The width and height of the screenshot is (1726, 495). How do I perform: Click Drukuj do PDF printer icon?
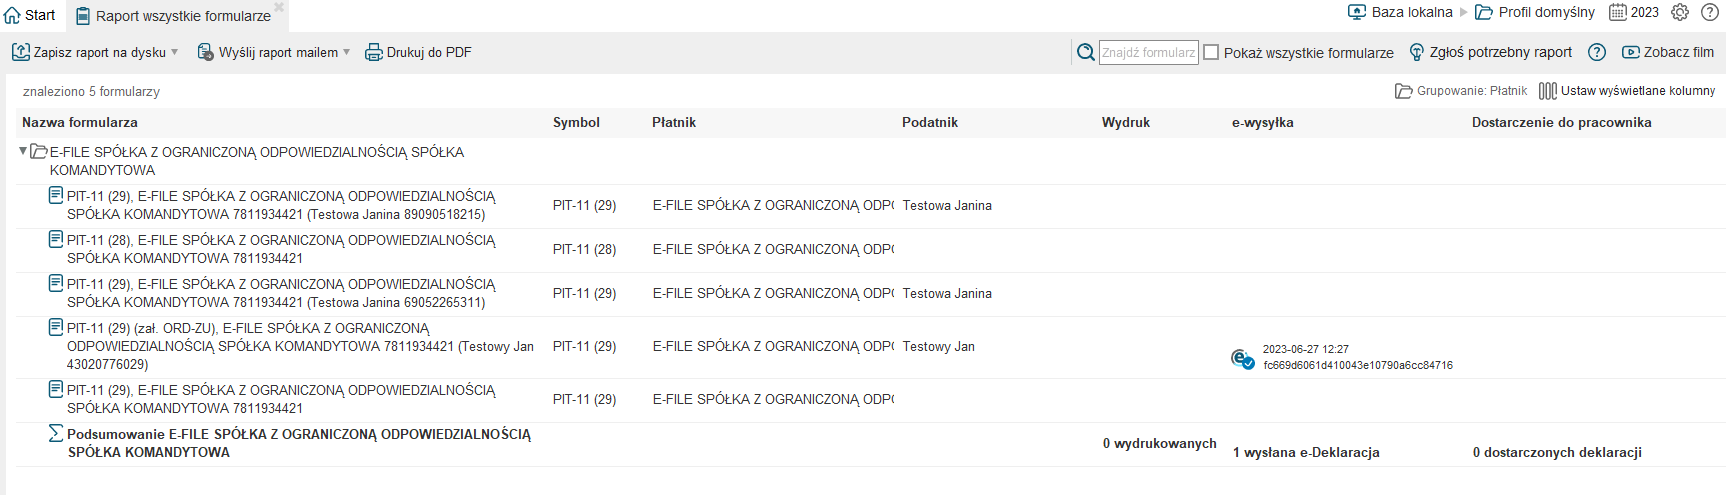point(373,52)
